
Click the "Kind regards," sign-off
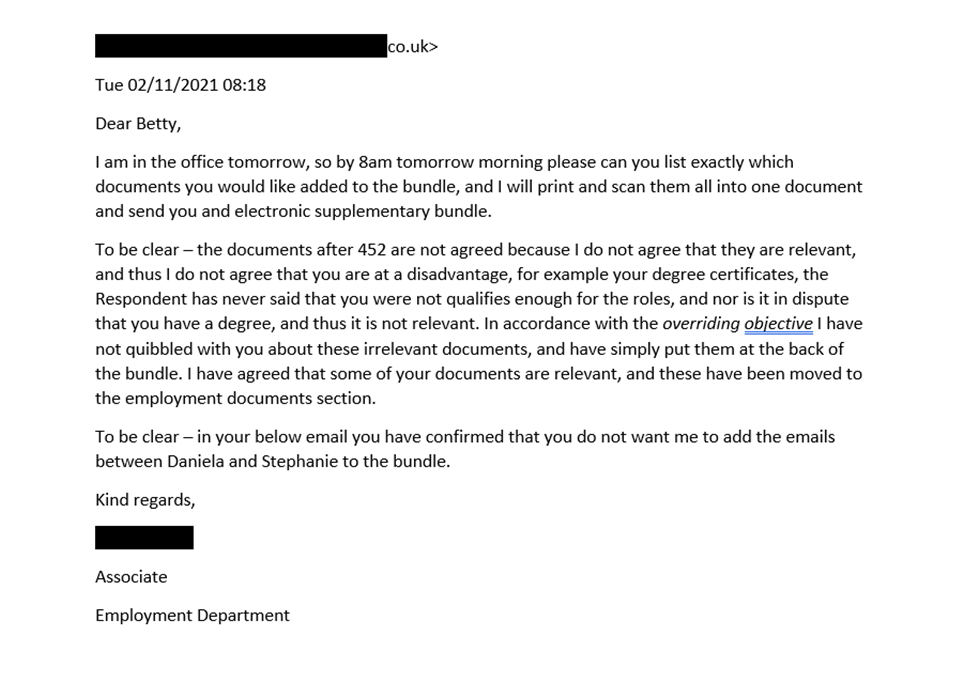point(145,500)
